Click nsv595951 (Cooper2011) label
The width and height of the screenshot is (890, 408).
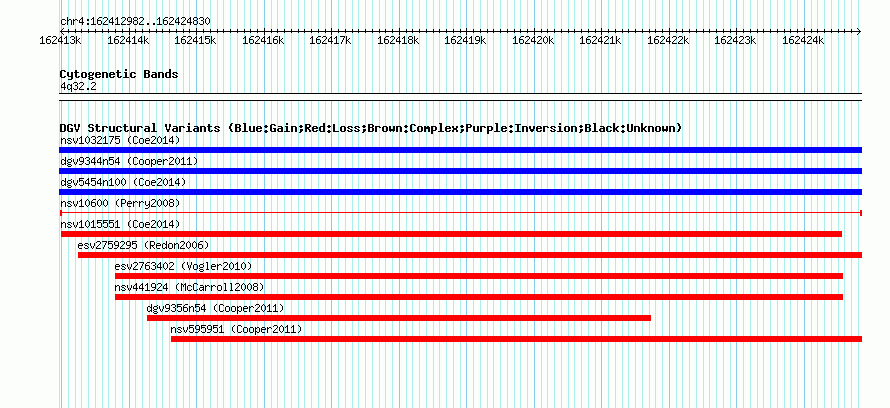tap(236, 329)
